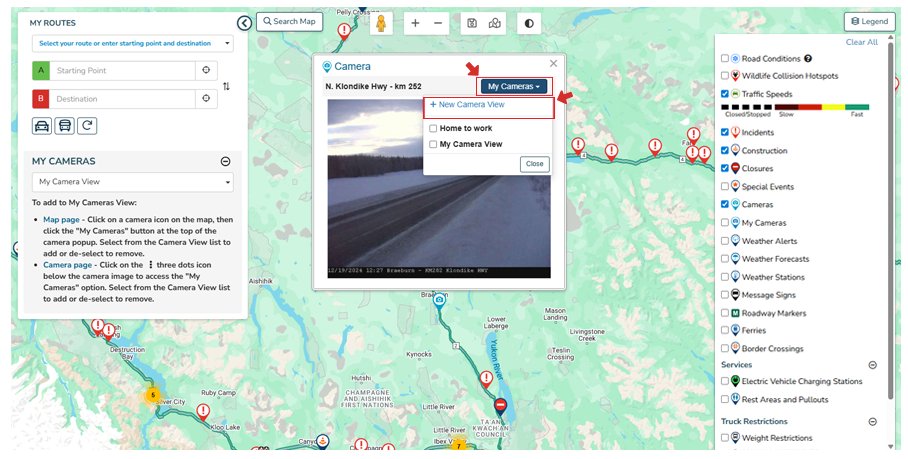The width and height of the screenshot is (908, 459).
Task: Open the My Cameras dropdown button
Action: [x=514, y=87]
